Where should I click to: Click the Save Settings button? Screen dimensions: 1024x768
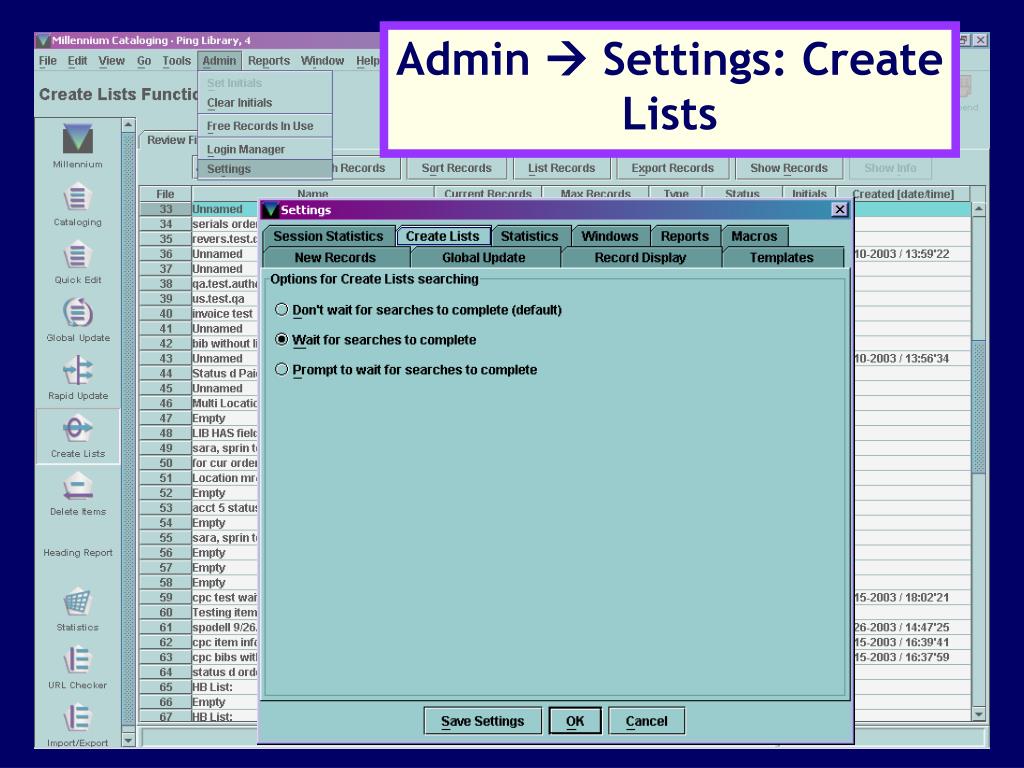click(483, 721)
